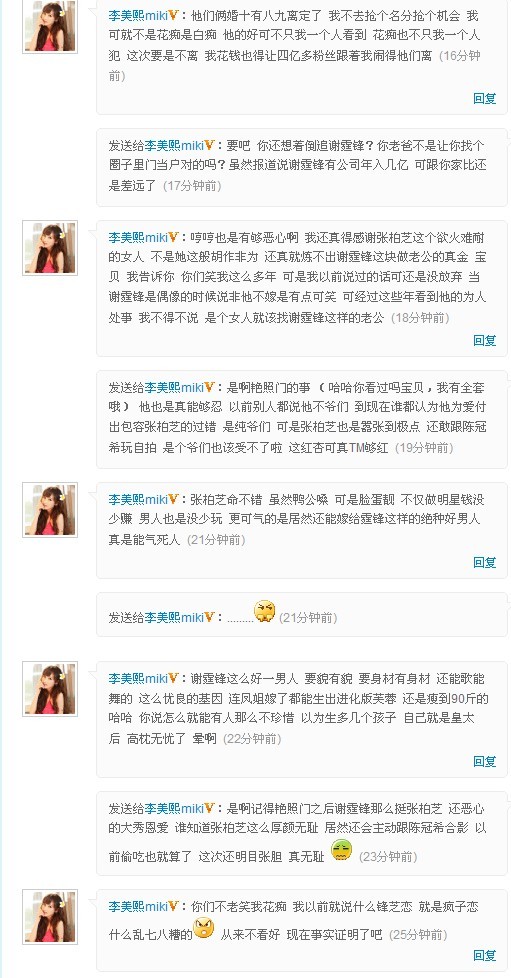
Task: Click the V verified badge in the 16分钟前 comment
Action: 174,14
